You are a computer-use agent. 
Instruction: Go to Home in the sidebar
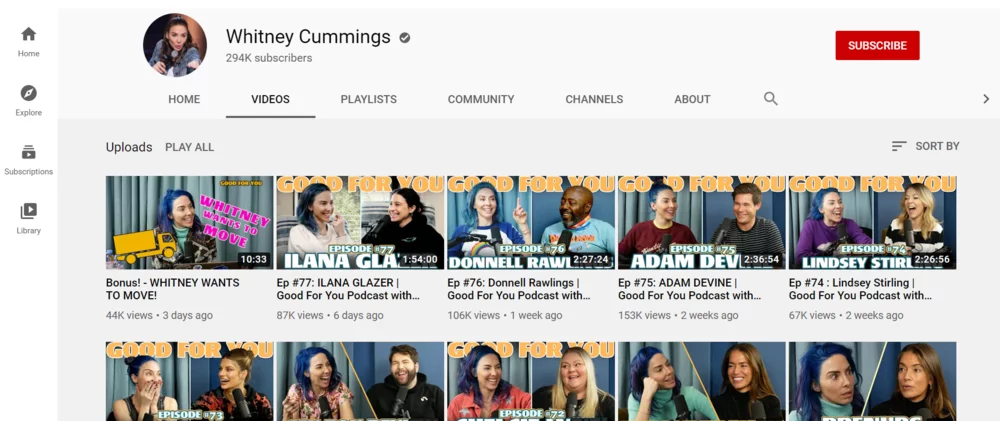28,40
